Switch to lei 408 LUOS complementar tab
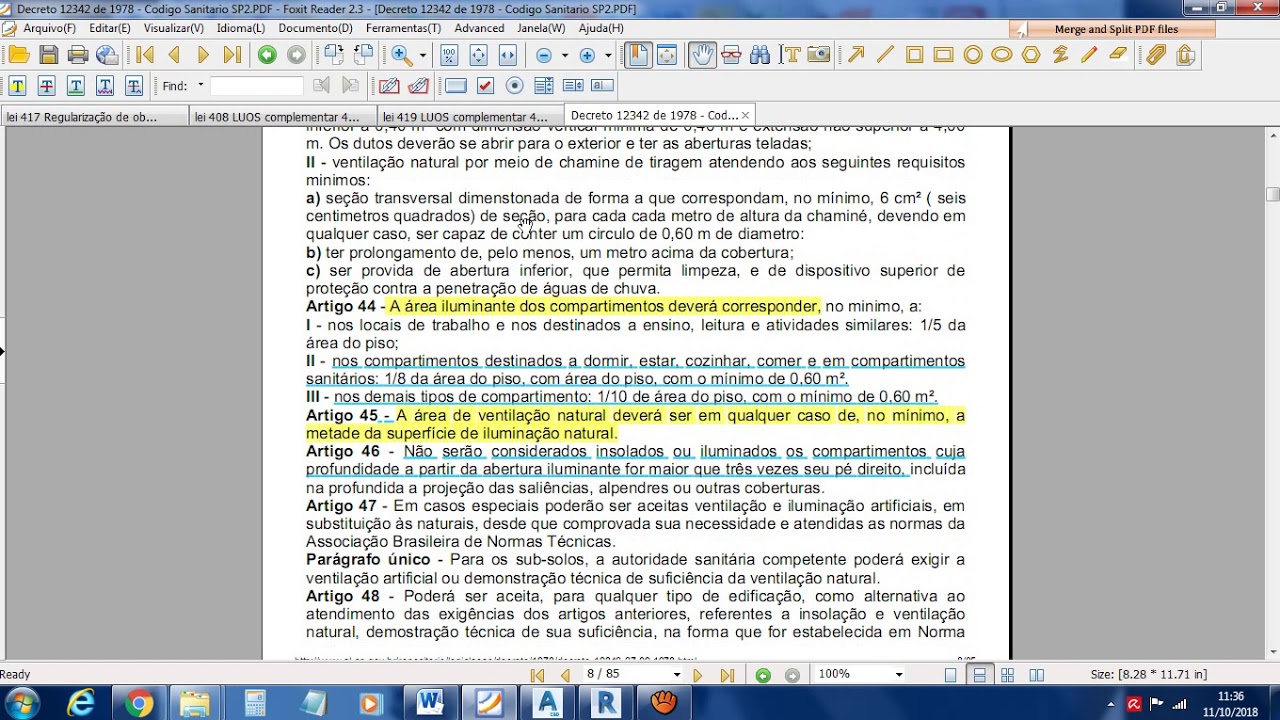The width and height of the screenshot is (1280, 720). tap(283, 117)
